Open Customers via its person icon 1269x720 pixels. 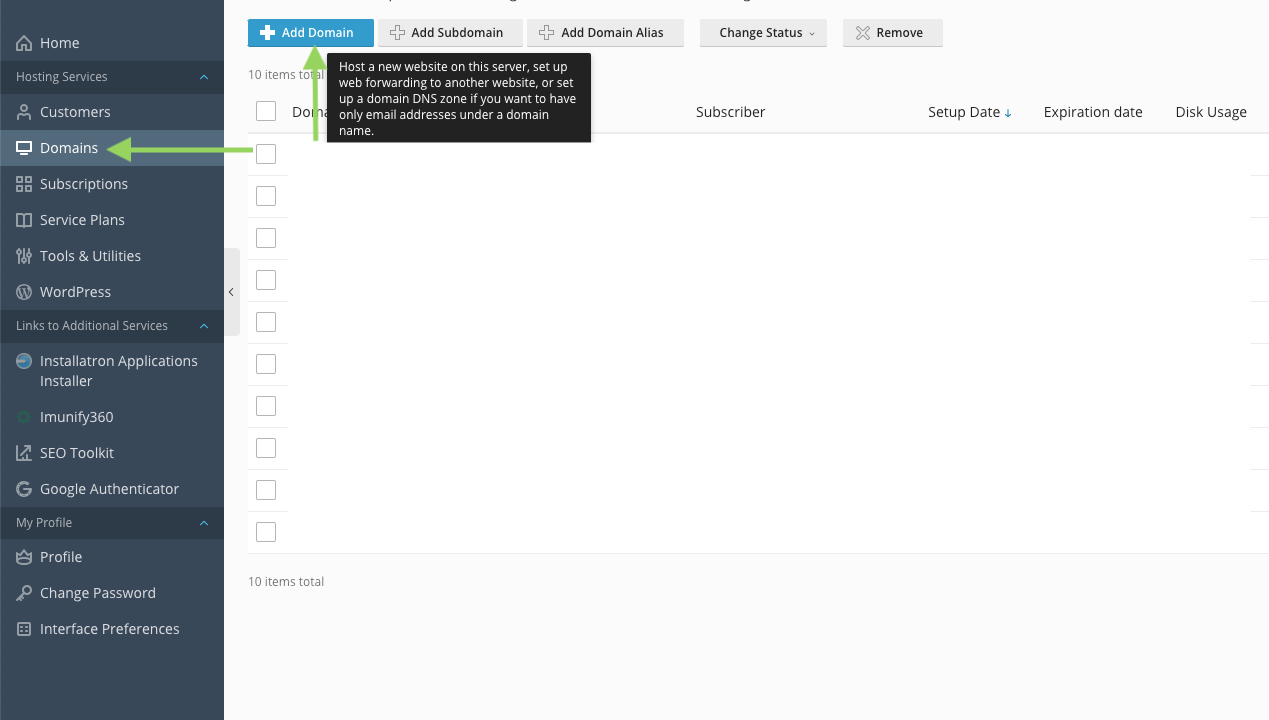(24, 112)
